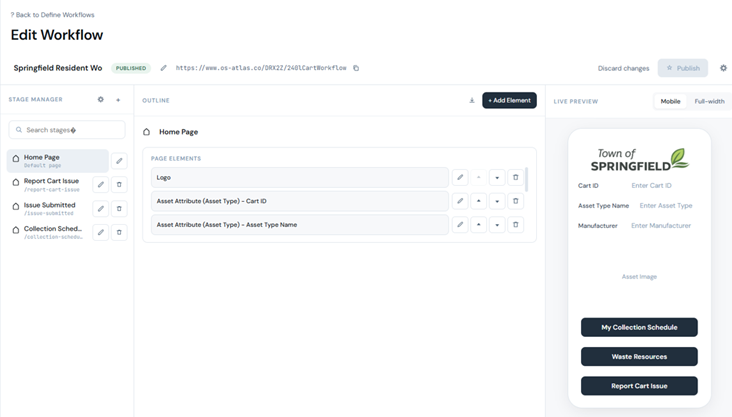Viewport: 732px width, 417px height.
Task: Focus the Search stages field
Action: [67, 130]
